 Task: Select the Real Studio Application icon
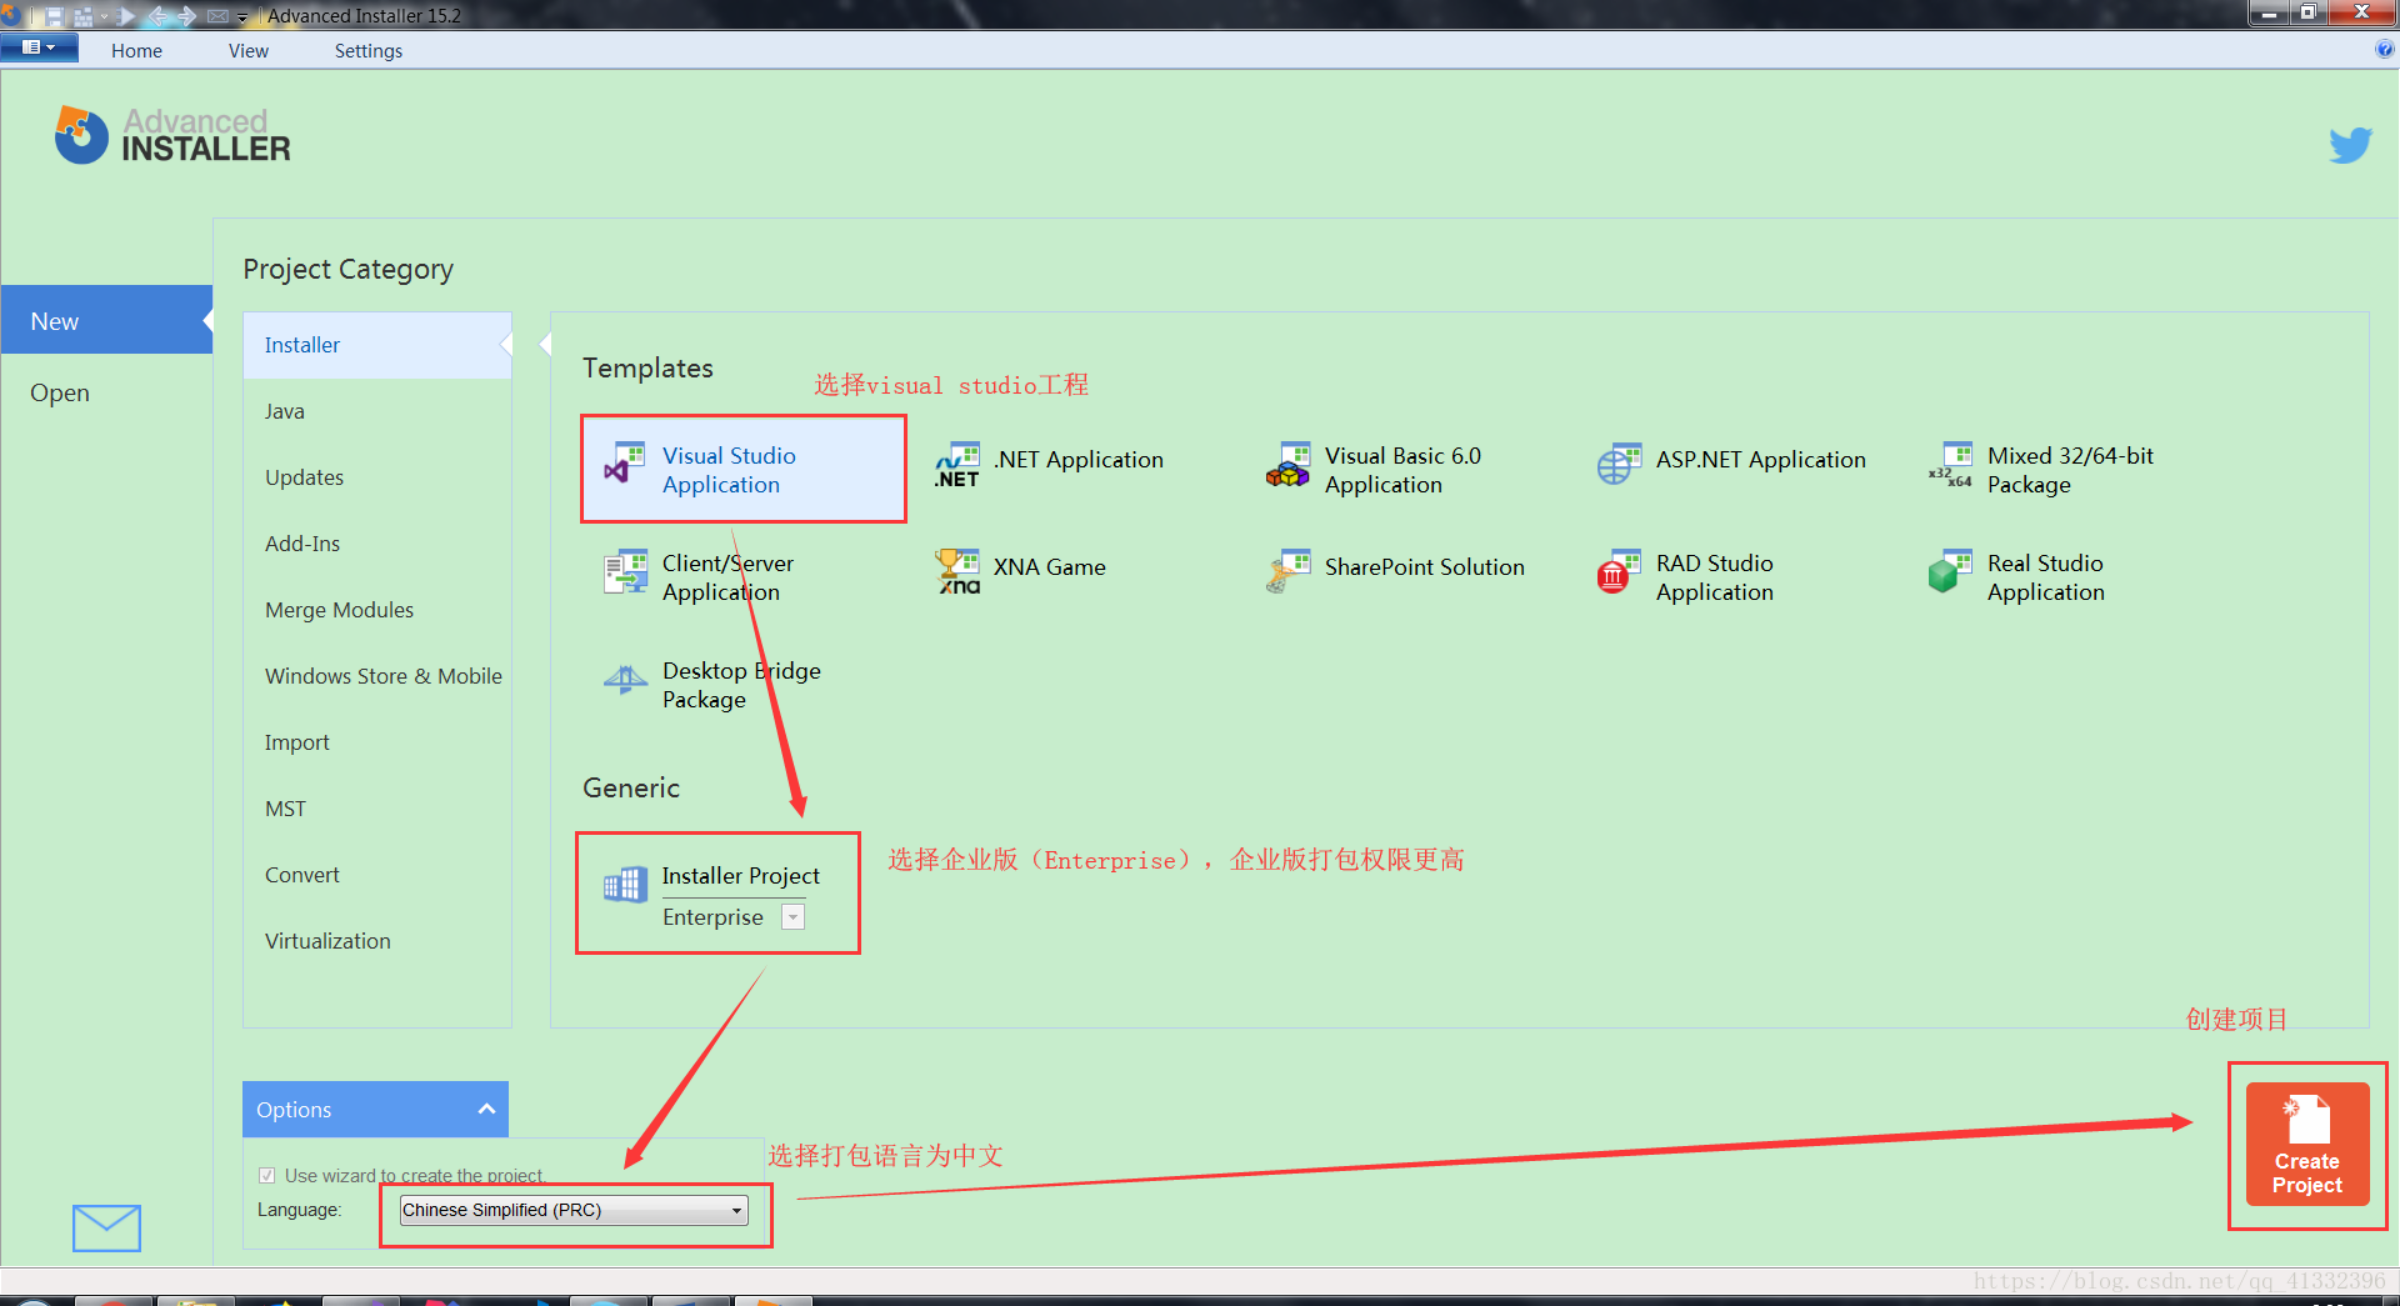click(x=1949, y=573)
